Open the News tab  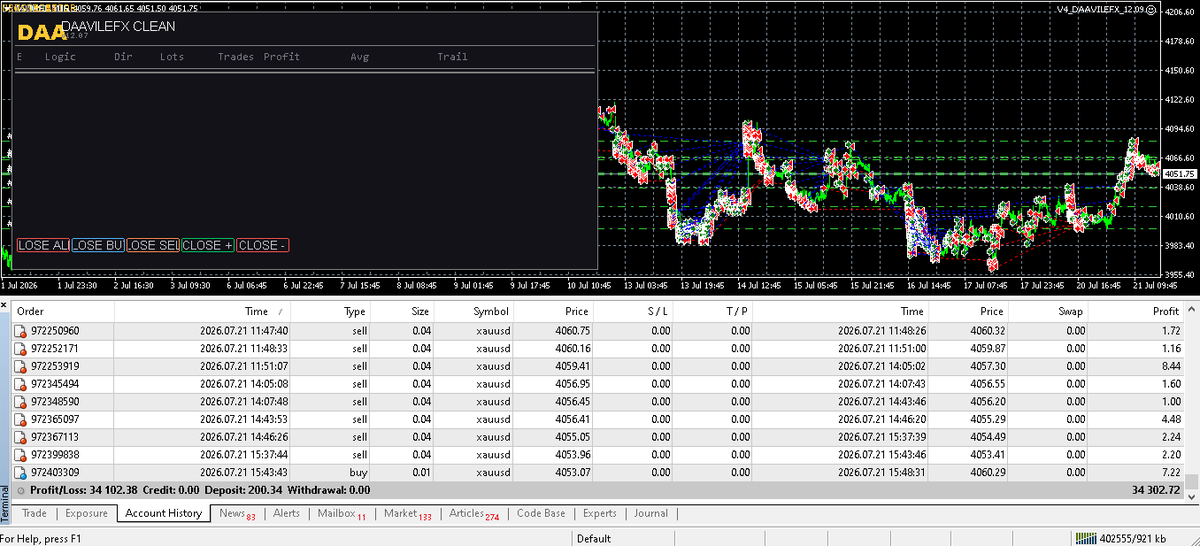point(237,514)
